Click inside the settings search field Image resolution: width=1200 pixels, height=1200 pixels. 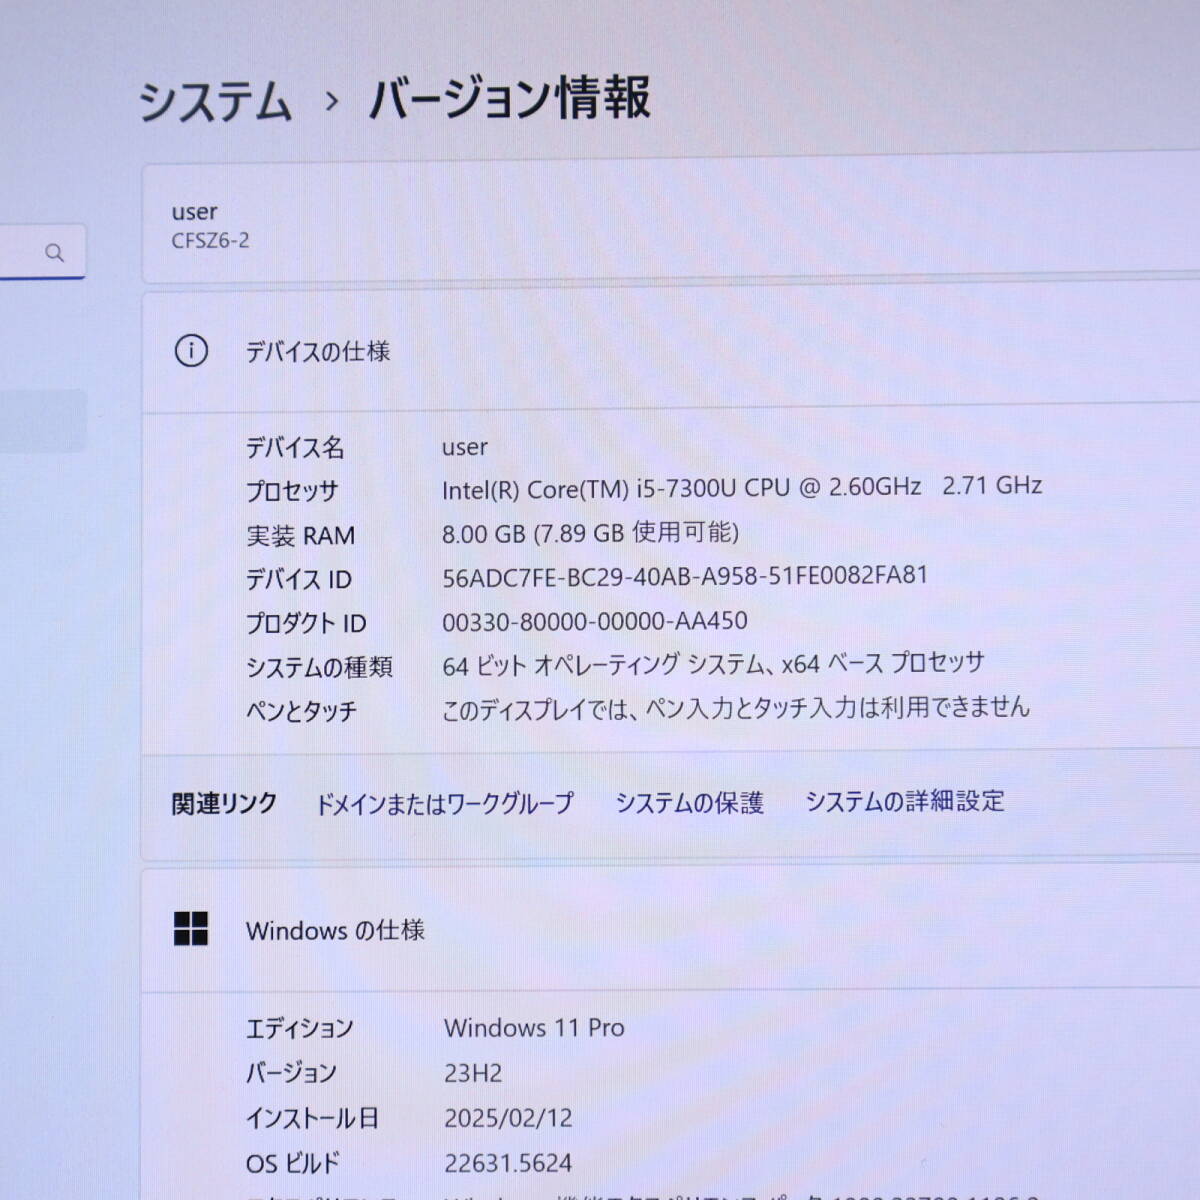tap(42, 252)
